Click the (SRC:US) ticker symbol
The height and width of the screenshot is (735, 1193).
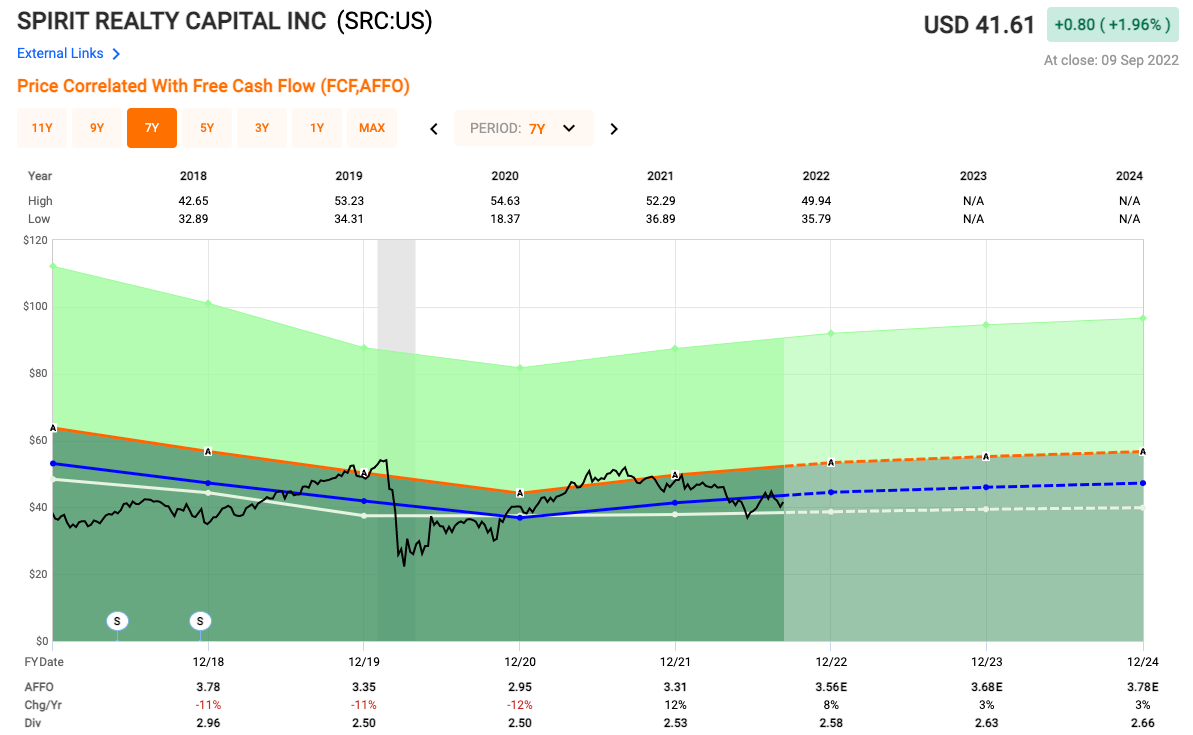tap(384, 21)
